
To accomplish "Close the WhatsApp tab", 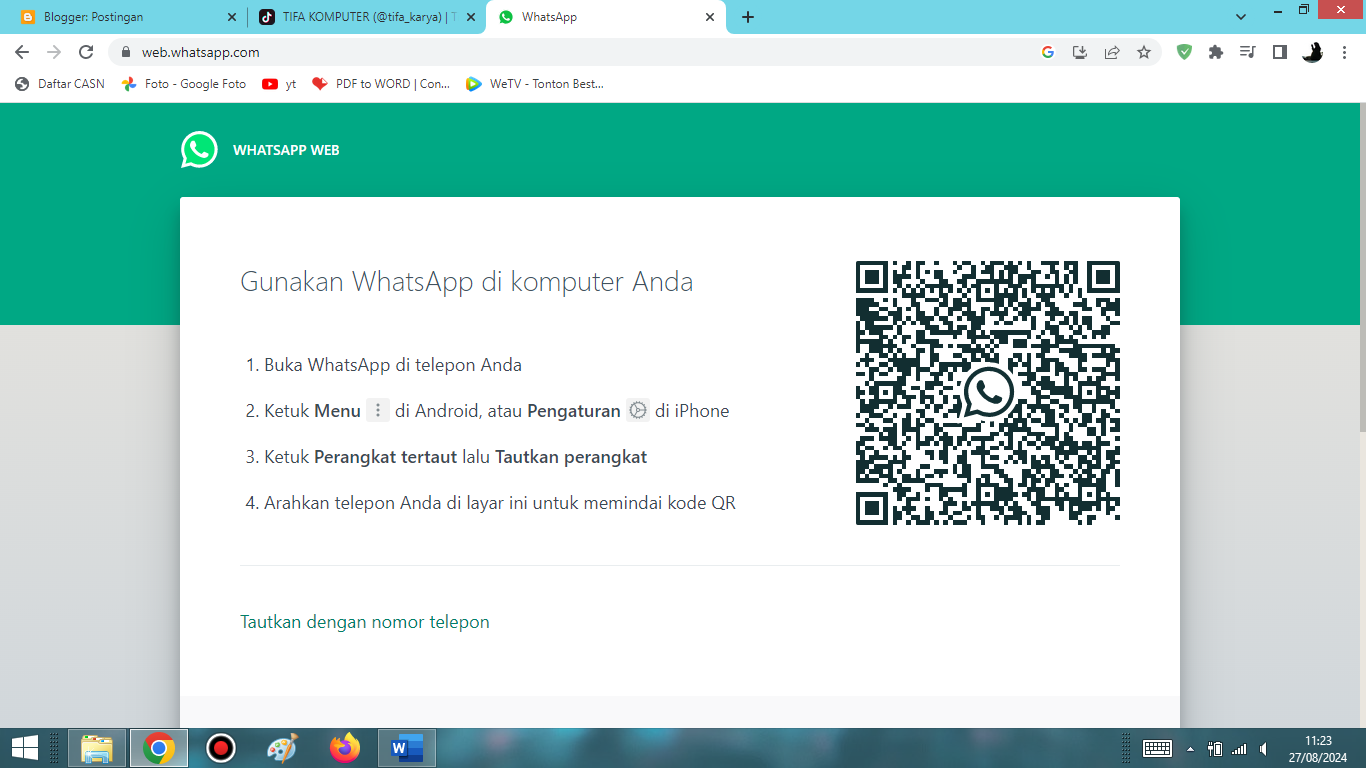I will coord(710,17).
